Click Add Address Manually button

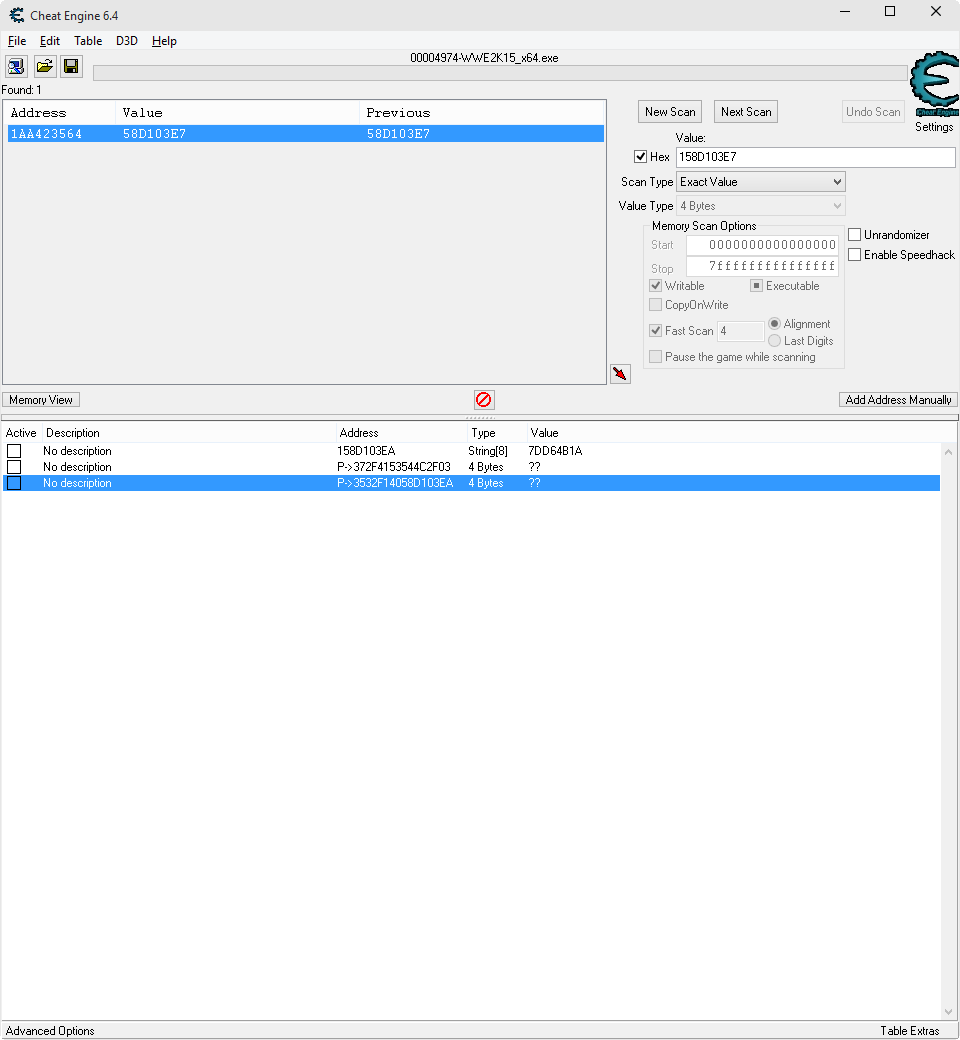[x=898, y=400]
